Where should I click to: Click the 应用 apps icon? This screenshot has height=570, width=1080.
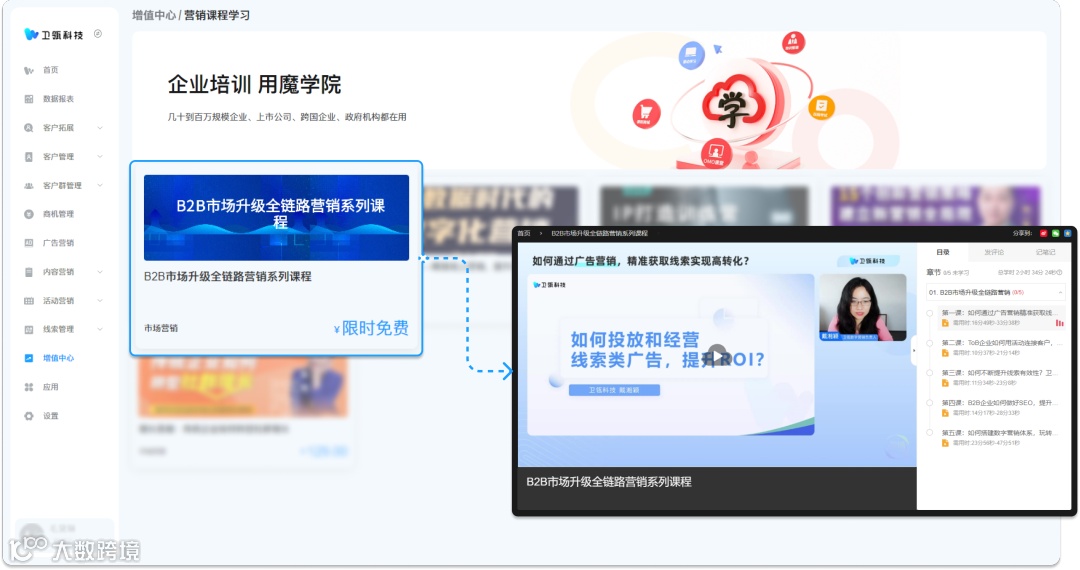point(29,387)
